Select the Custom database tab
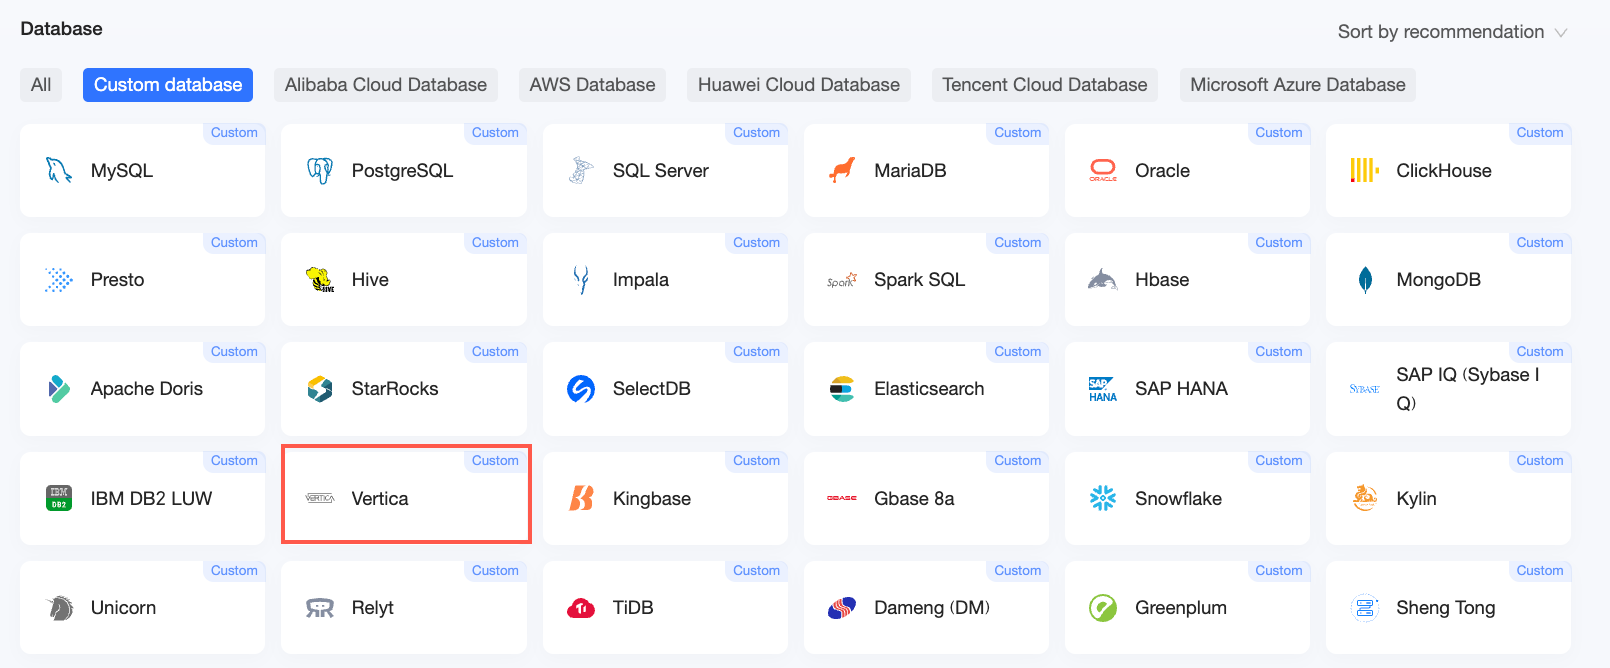The width and height of the screenshot is (1610, 668). click(168, 85)
